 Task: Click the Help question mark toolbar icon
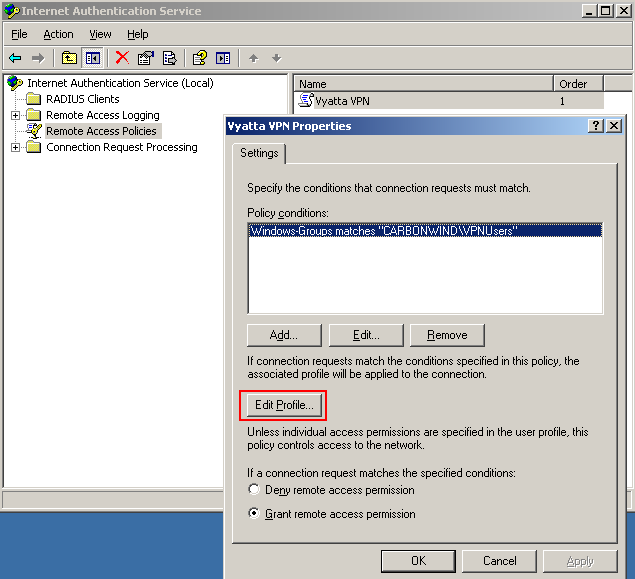(x=200, y=58)
